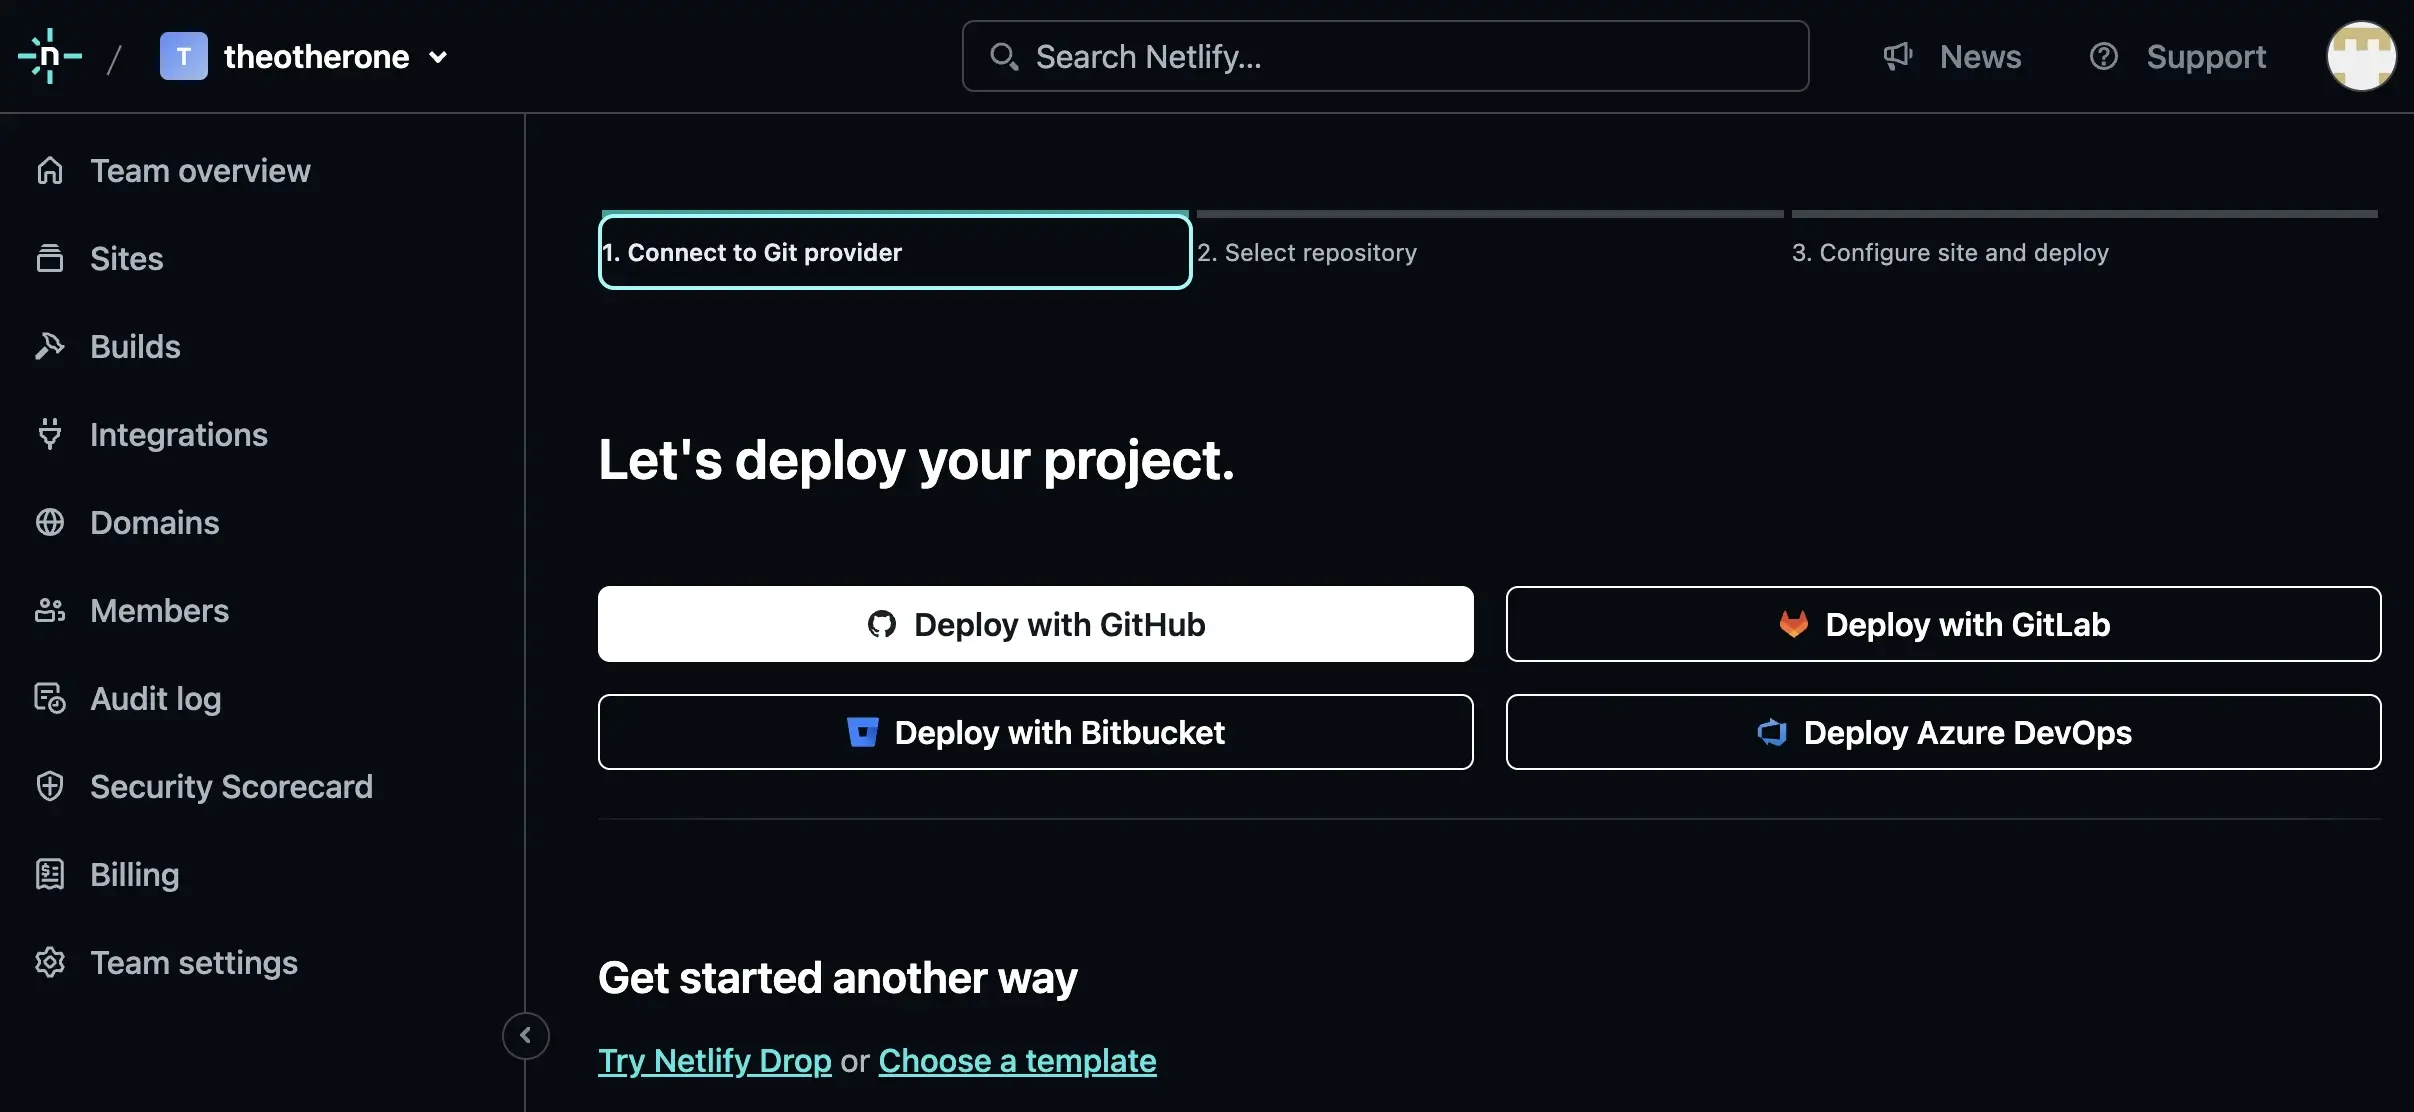The height and width of the screenshot is (1112, 2414).
Task: Click the Netlify logo icon
Action: coord(48,56)
